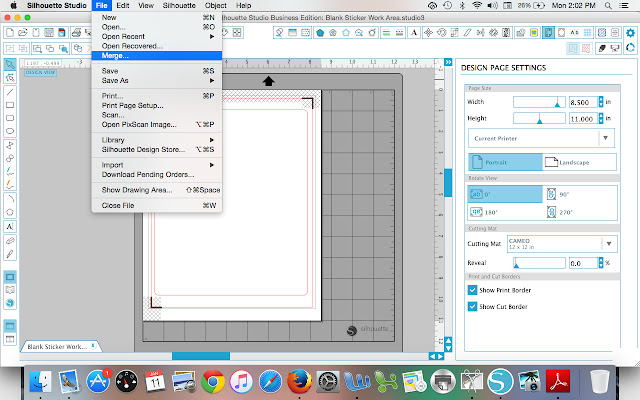Choose Merge... from the File menu

click(157, 56)
